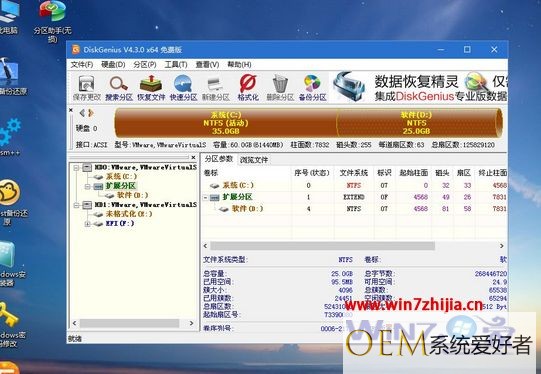Expand the EFI (F:) tree node
The height and width of the screenshot is (374, 541).
tap(88, 224)
